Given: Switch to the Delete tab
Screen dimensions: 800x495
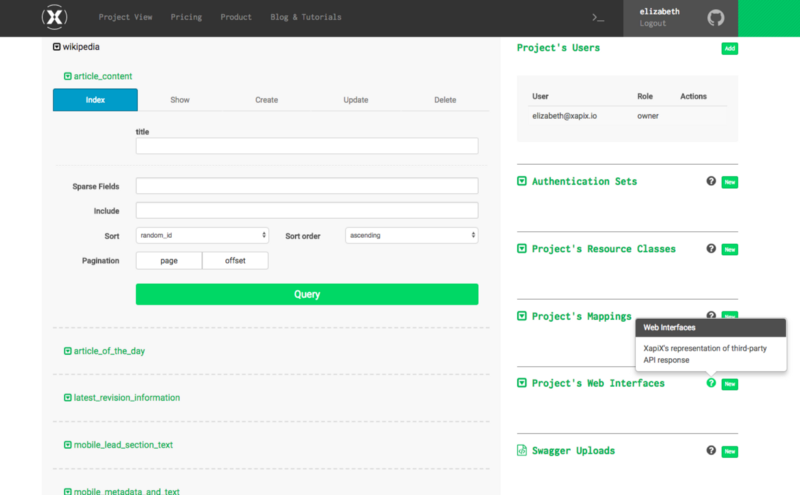Looking at the screenshot, I should click(x=445, y=100).
